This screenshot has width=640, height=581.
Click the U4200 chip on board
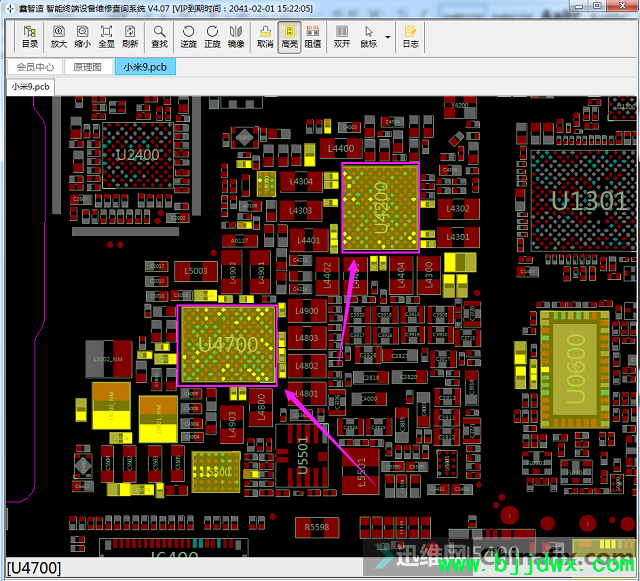tap(380, 207)
